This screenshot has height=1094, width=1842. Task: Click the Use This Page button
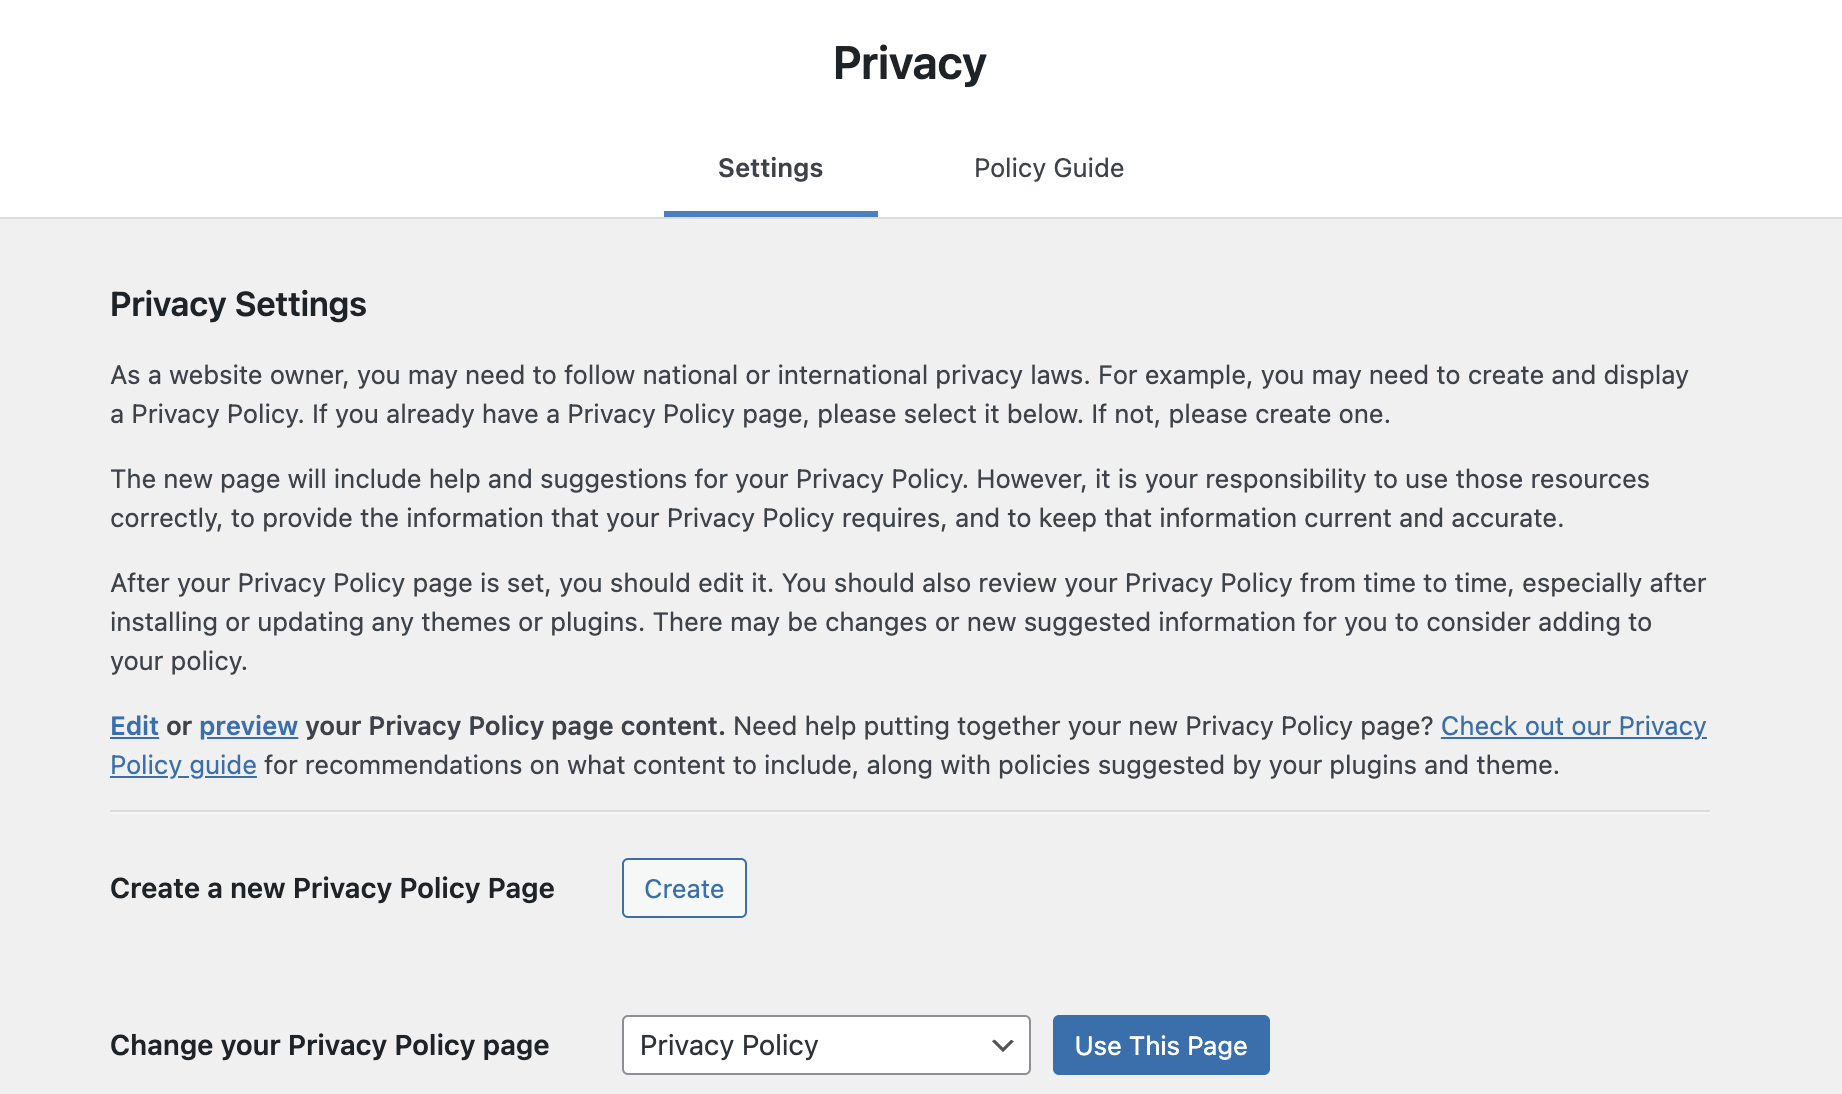coord(1161,1045)
